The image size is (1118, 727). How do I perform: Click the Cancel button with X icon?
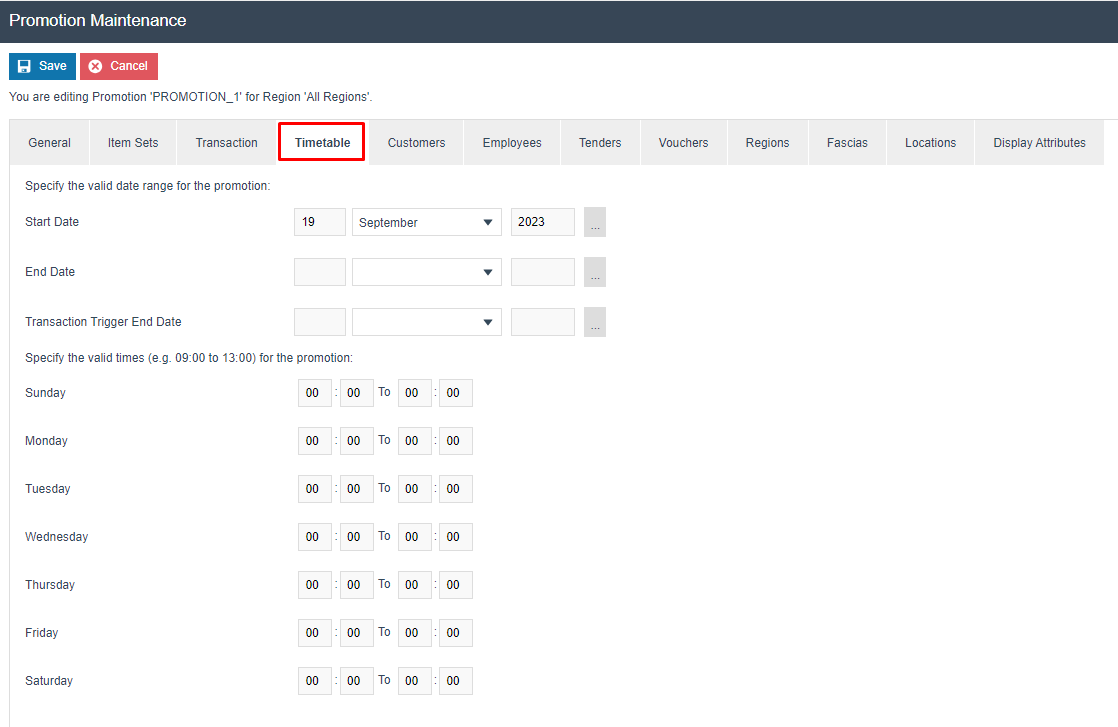point(119,66)
